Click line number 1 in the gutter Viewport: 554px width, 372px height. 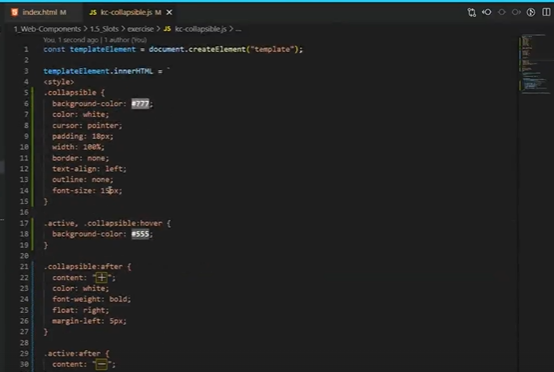[x=26, y=49]
